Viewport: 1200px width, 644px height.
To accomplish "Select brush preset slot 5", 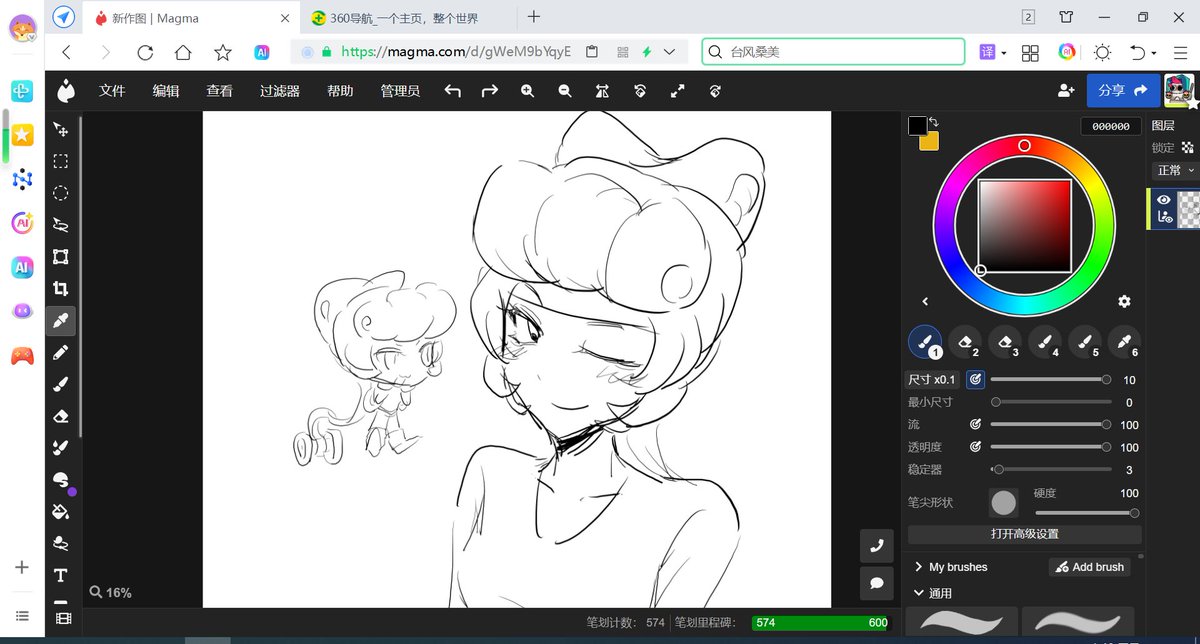I will [x=1085, y=343].
